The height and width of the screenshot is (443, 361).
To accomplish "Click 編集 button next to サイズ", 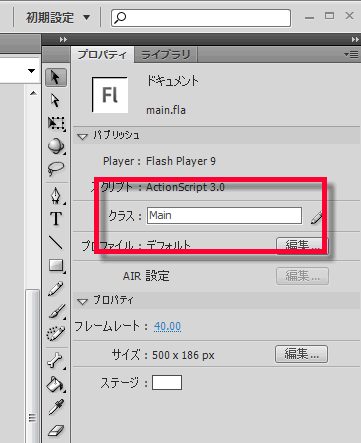I will [x=301, y=354].
